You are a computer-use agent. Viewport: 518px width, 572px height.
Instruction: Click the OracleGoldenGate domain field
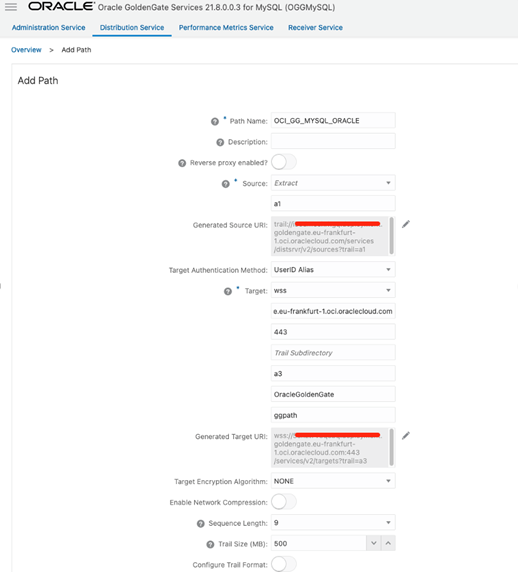(333, 394)
